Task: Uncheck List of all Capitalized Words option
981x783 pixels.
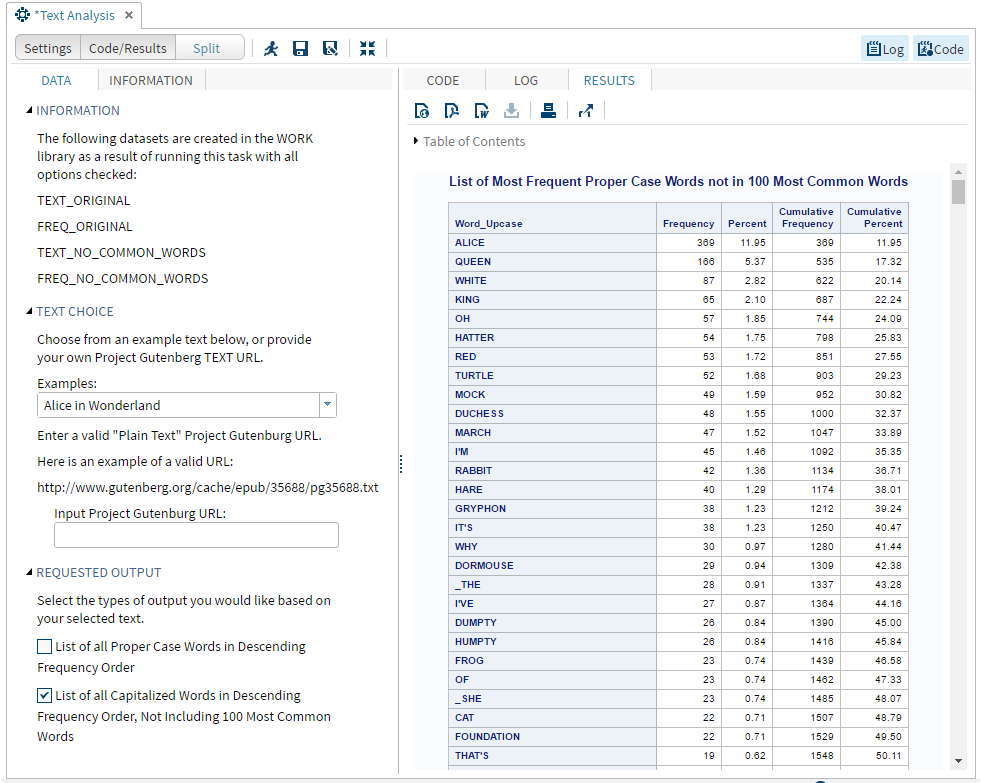Action: [45, 696]
